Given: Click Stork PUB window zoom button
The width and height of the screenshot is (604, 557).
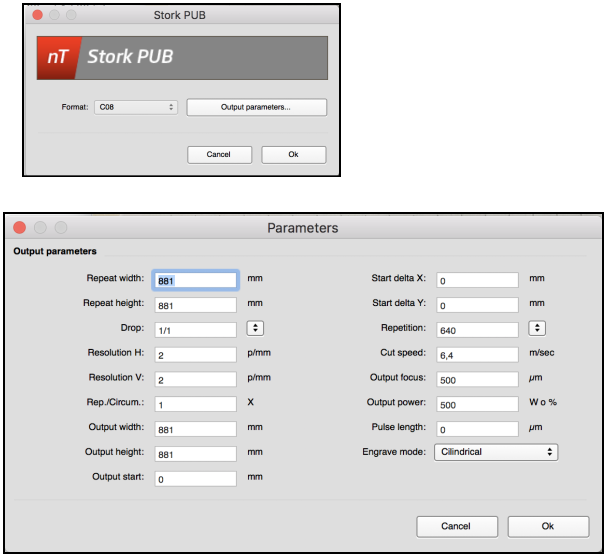Looking at the screenshot, I should pyautogui.click(x=71, y=15).
